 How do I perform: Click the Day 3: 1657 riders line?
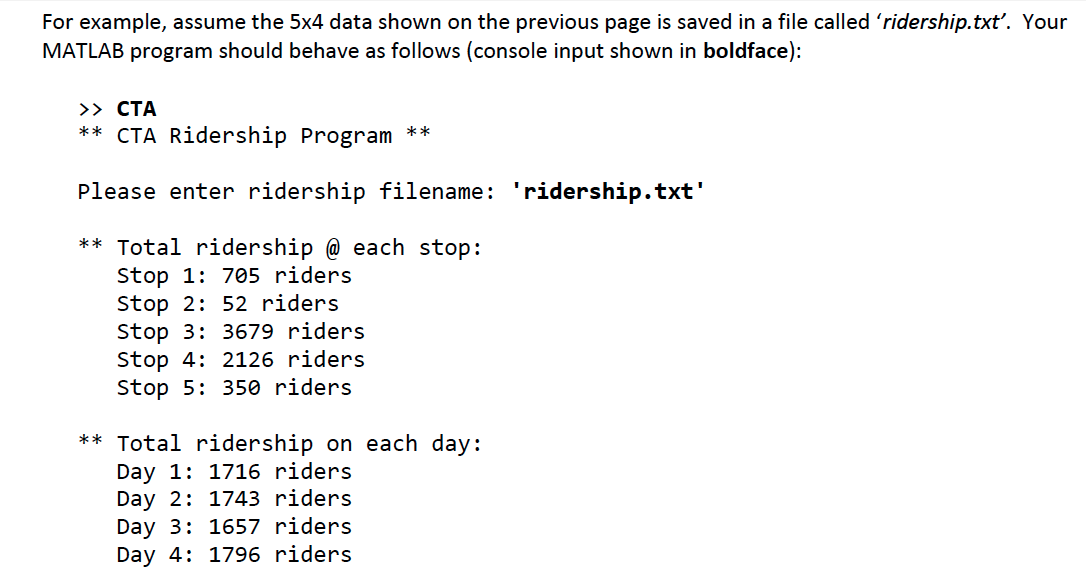tap(234, 527)
